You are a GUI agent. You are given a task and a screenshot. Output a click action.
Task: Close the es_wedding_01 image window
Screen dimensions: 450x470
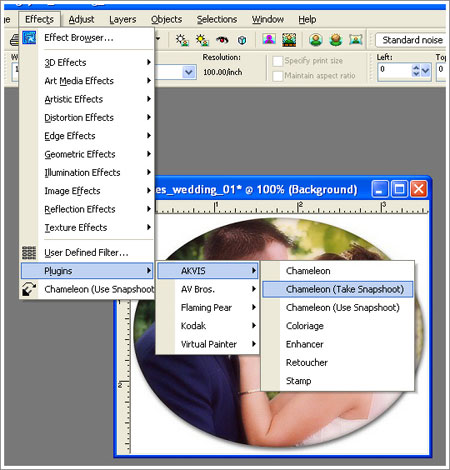tap(419, 189)
